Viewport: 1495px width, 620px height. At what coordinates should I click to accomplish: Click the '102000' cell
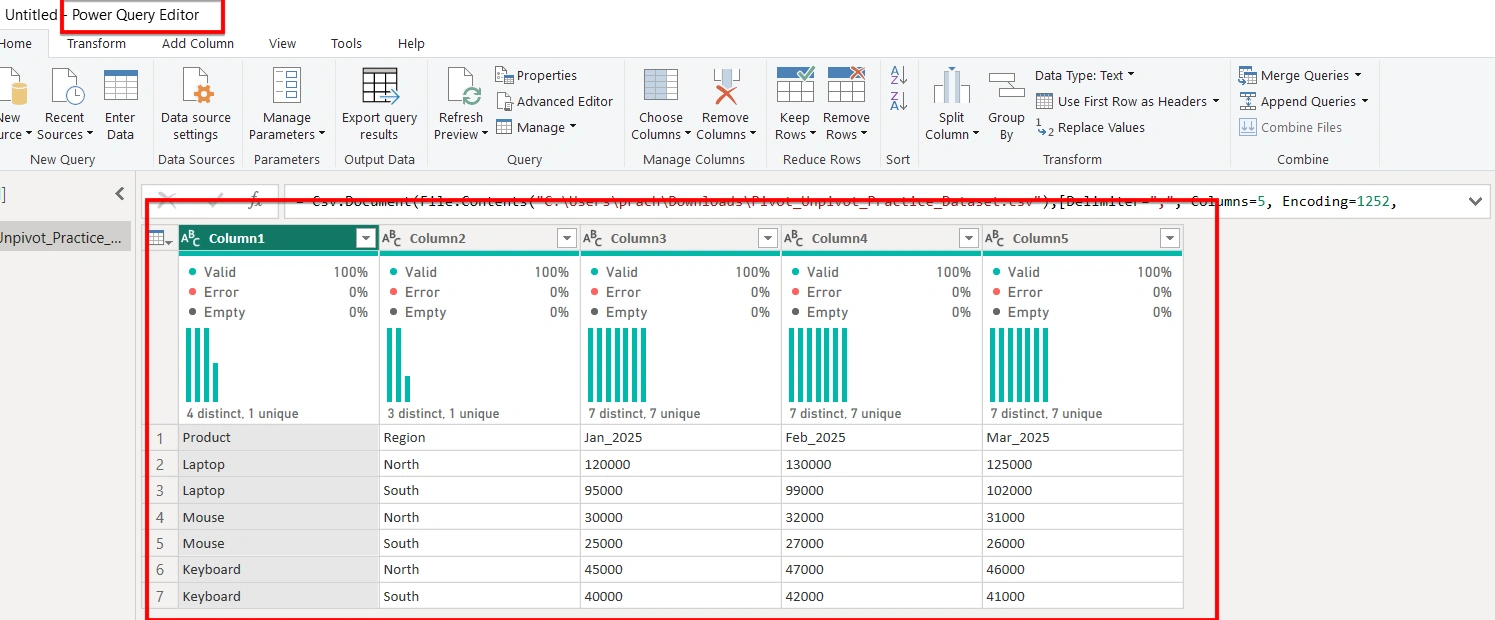click(1083, 490)
